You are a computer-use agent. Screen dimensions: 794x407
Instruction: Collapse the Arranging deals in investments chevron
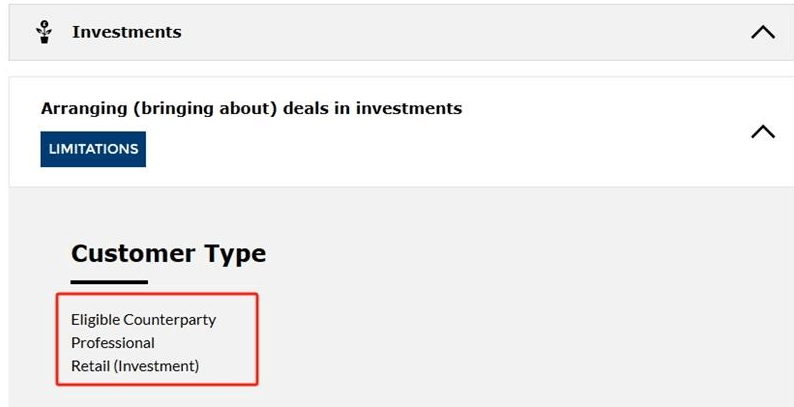763,132
